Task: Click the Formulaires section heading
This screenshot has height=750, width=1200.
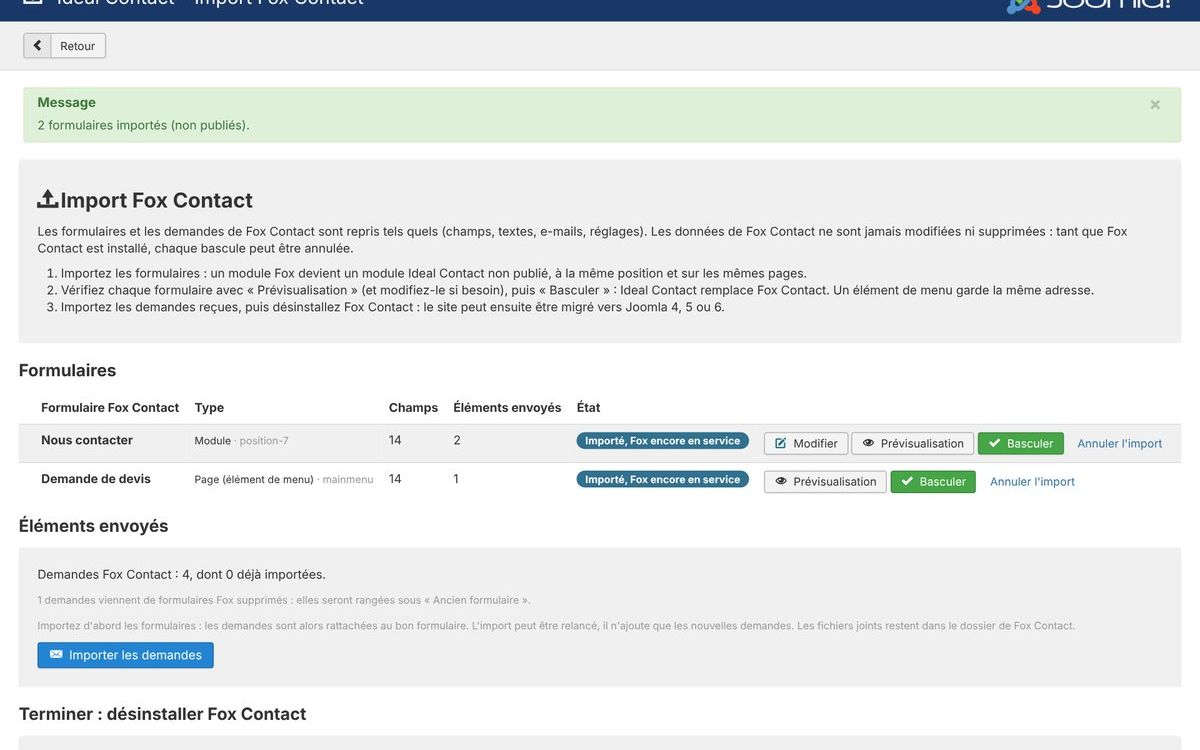Action: pos(67,370)
